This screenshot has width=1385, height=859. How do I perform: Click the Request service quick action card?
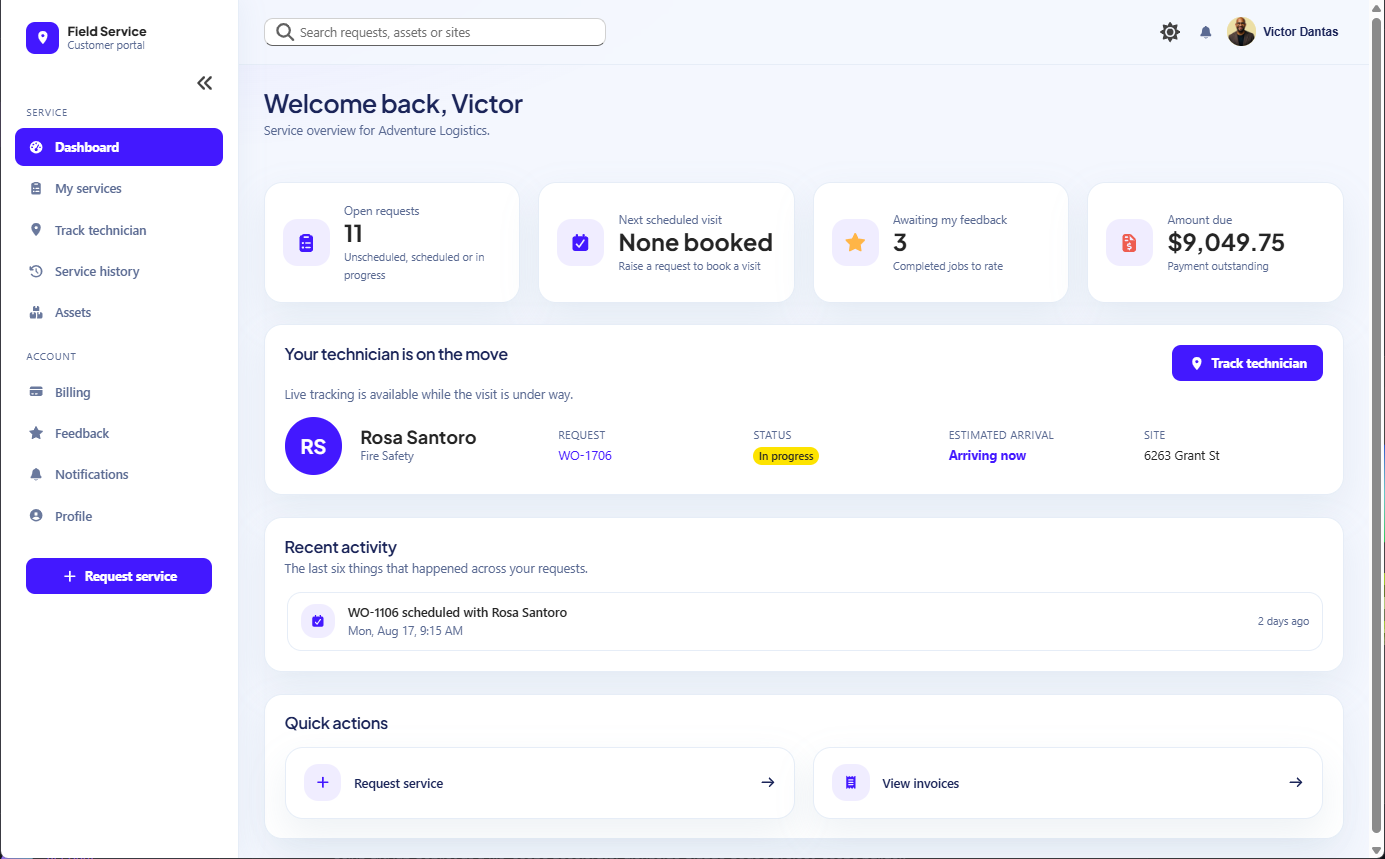(x=540, y=783)
